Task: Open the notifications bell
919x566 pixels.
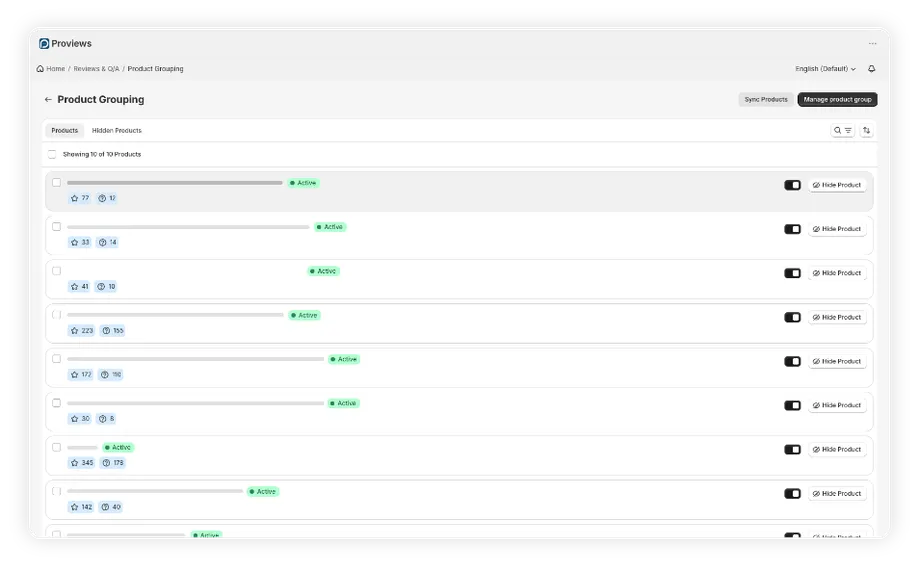Action: click(x=871, y=69)
